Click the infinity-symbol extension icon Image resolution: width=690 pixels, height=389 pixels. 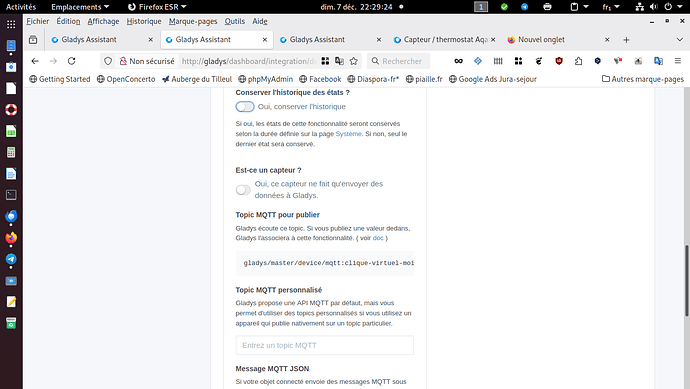(459, 61)
